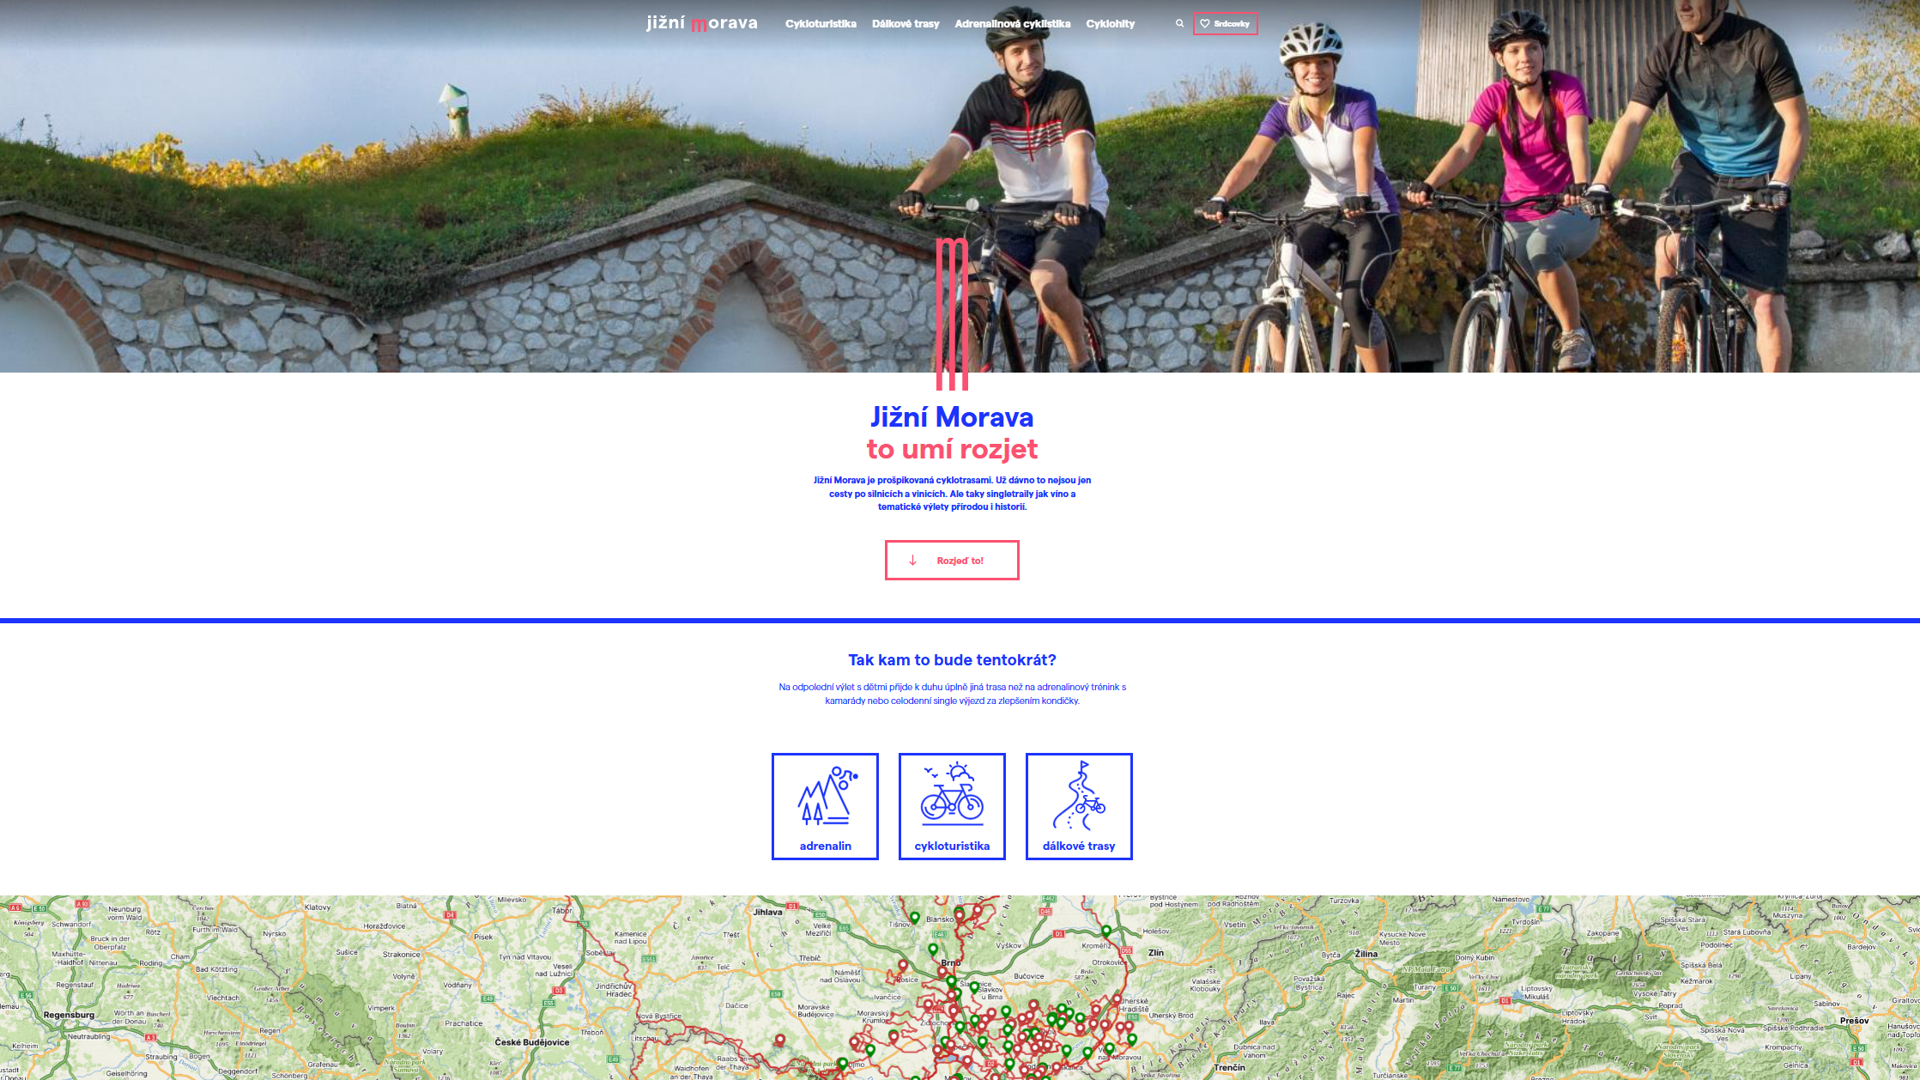This screenshot has width=1920, height=1080.
Task: Click the České Budějovice label on map
Action: 532,1042
